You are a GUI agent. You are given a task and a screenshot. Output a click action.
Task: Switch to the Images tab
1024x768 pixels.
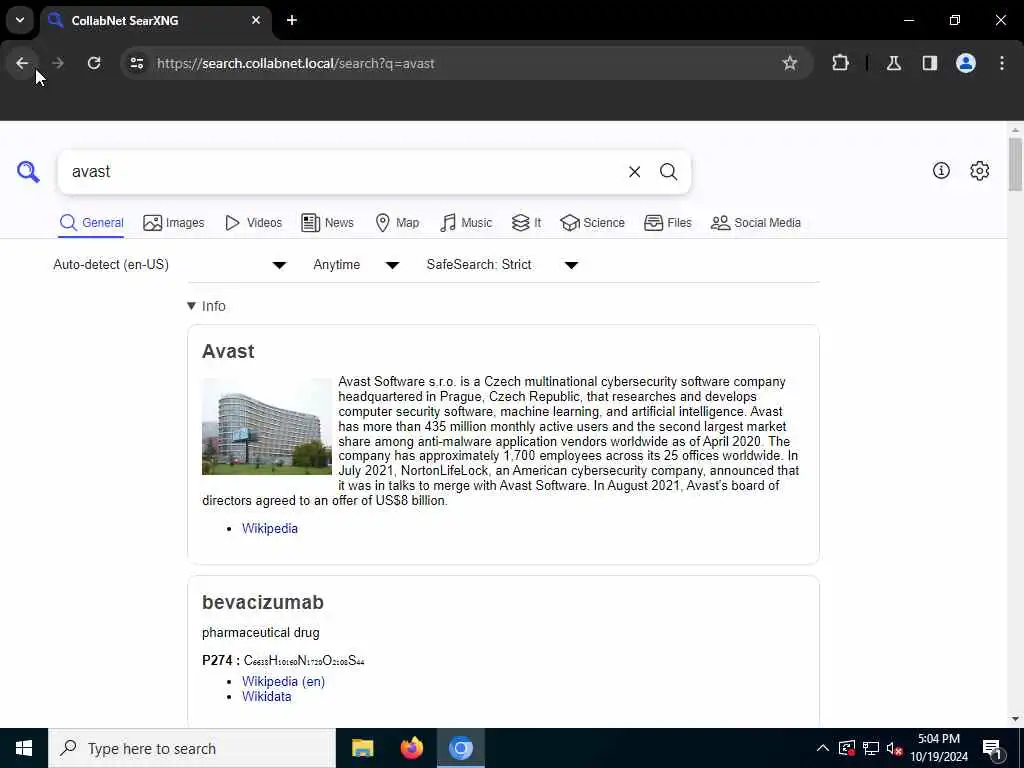click(x=174, y=223)
